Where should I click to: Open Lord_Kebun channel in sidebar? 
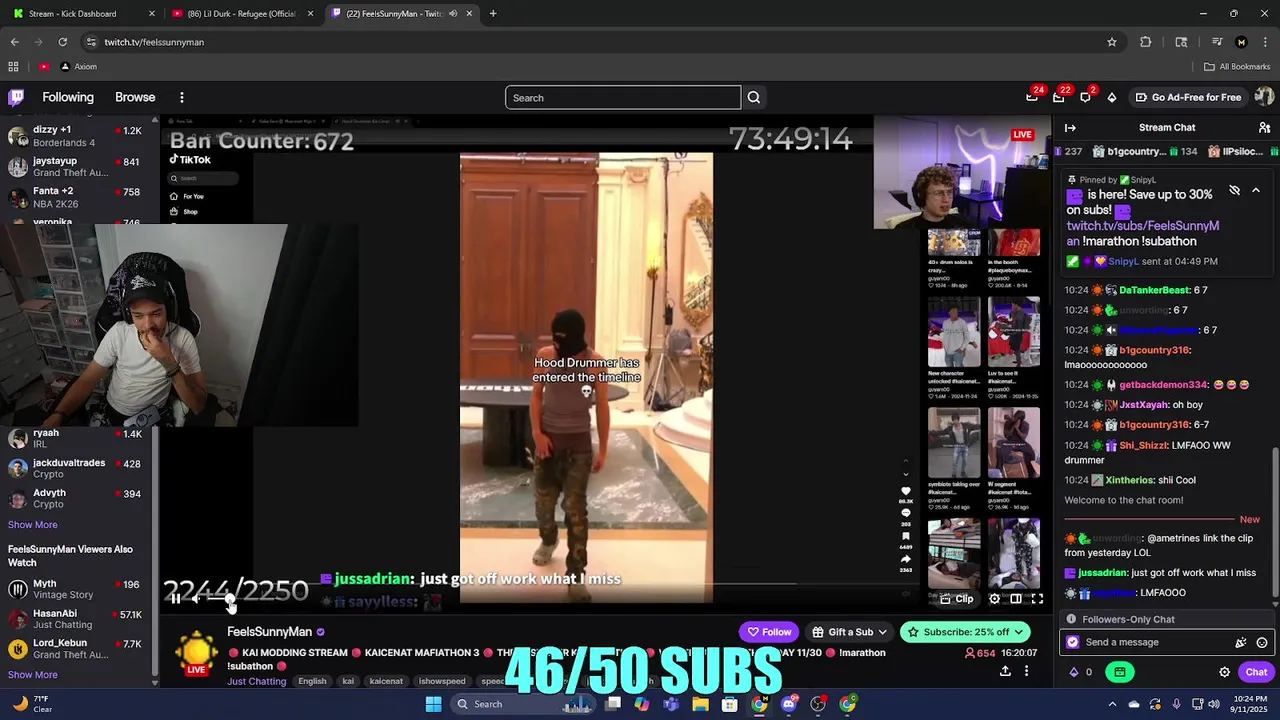[x=76, y=649]
